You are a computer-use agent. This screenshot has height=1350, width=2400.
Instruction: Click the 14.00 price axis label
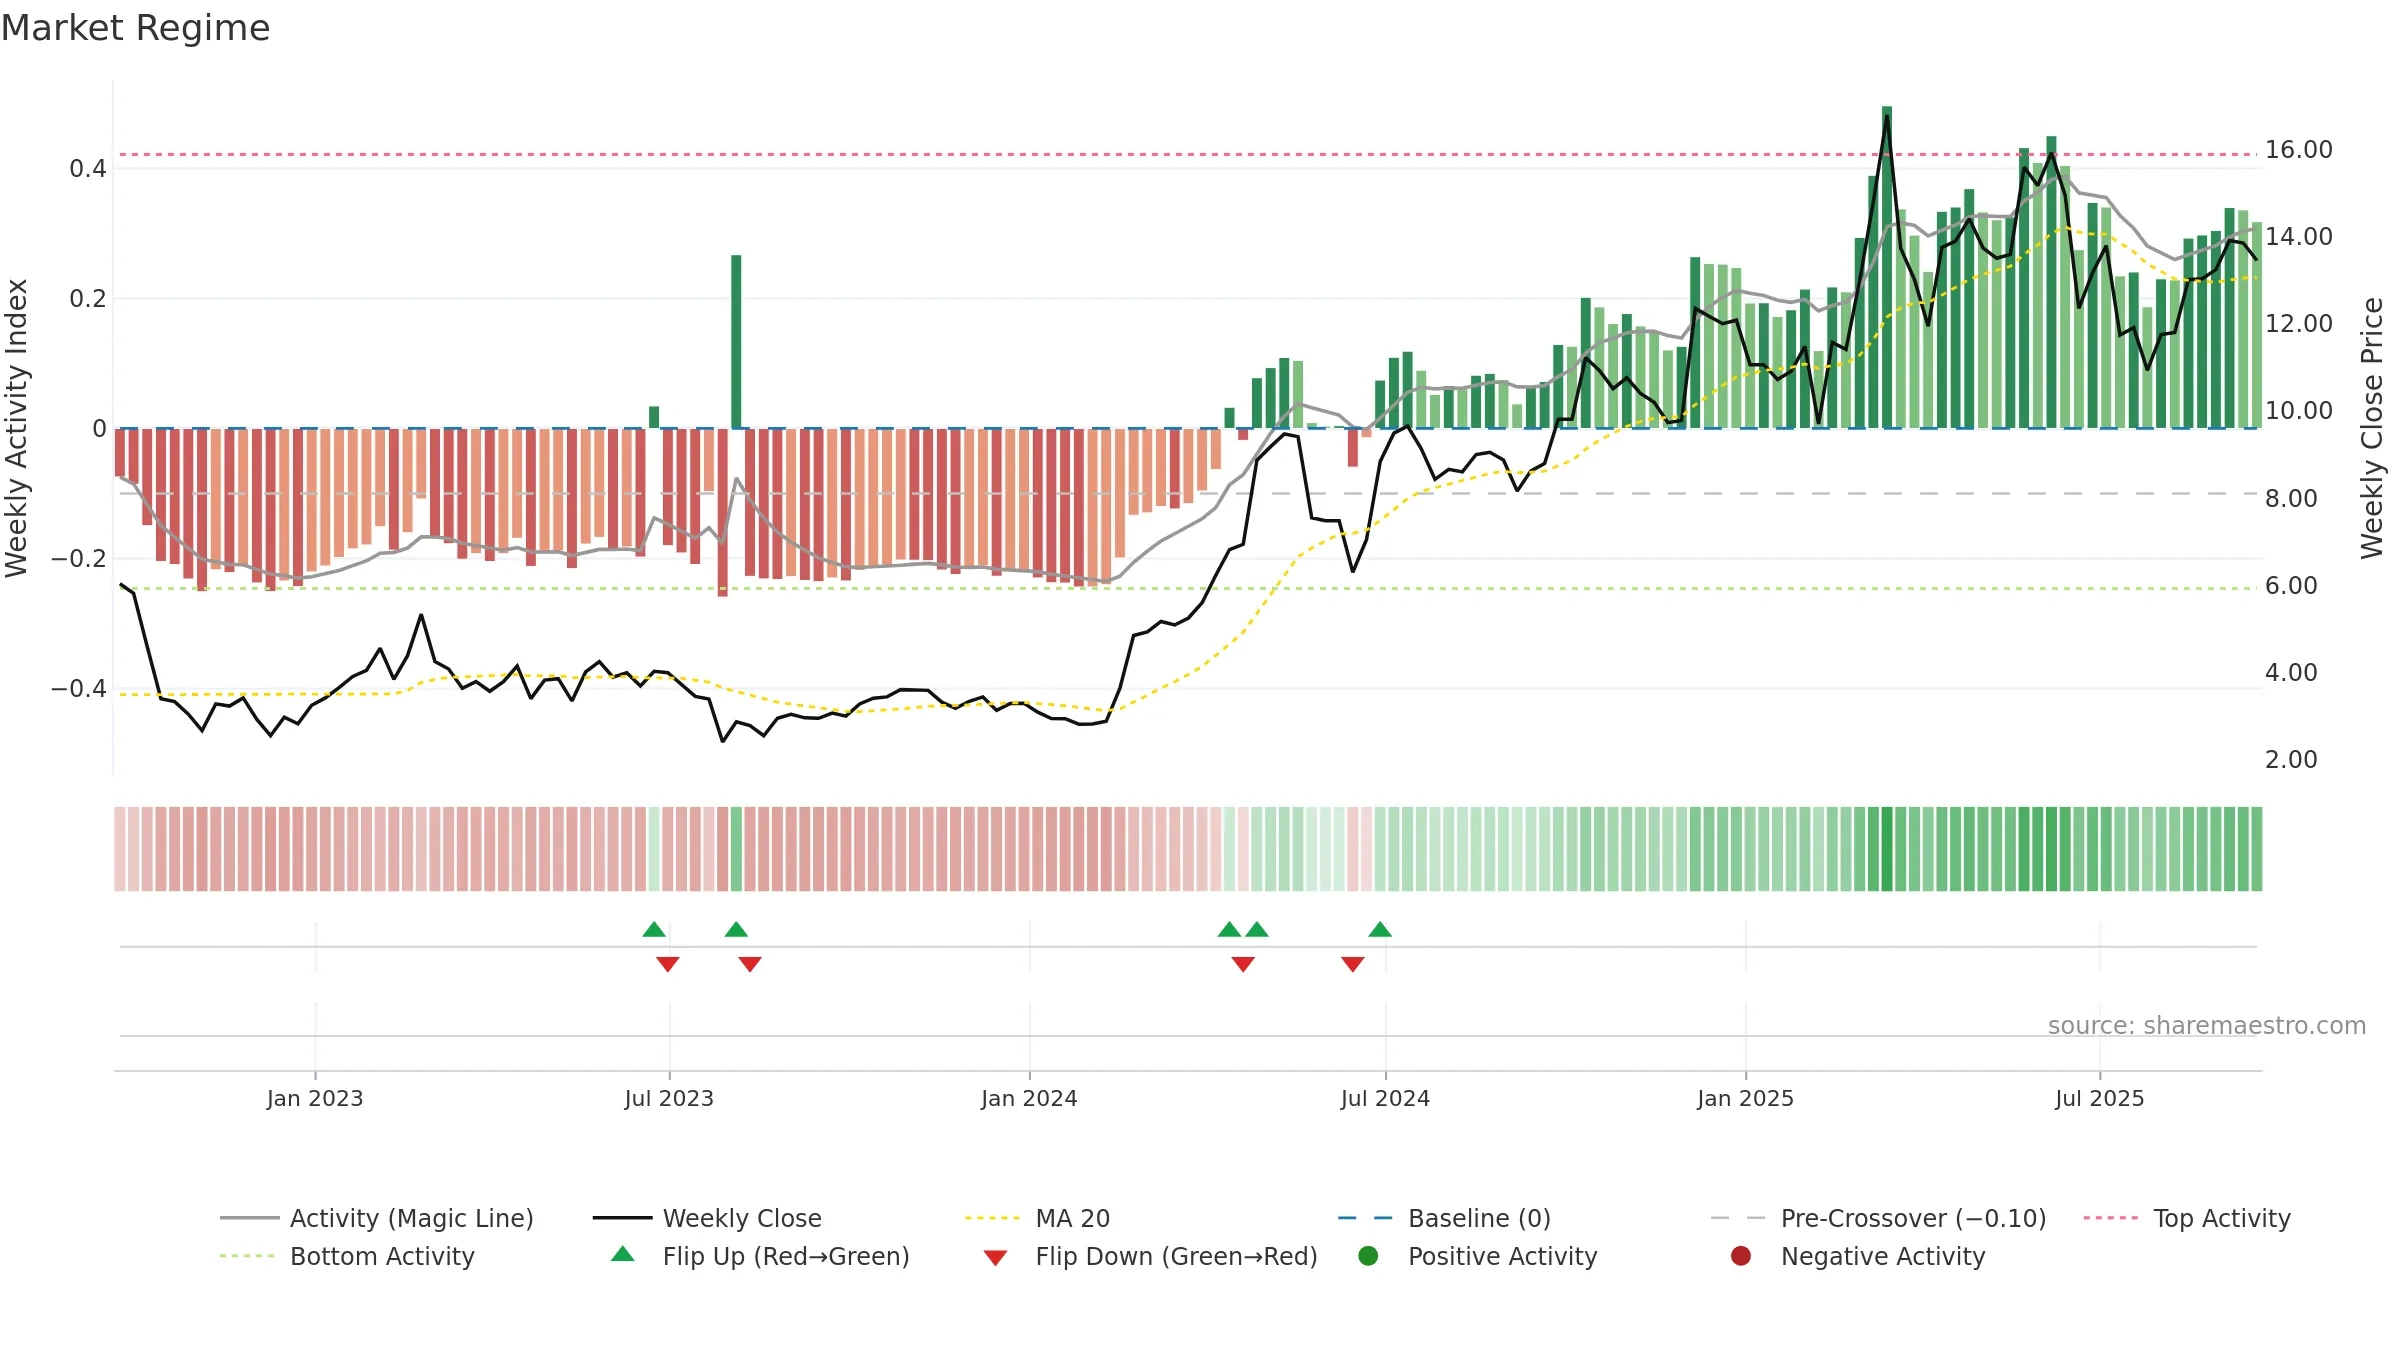[x=2299, y=237]
